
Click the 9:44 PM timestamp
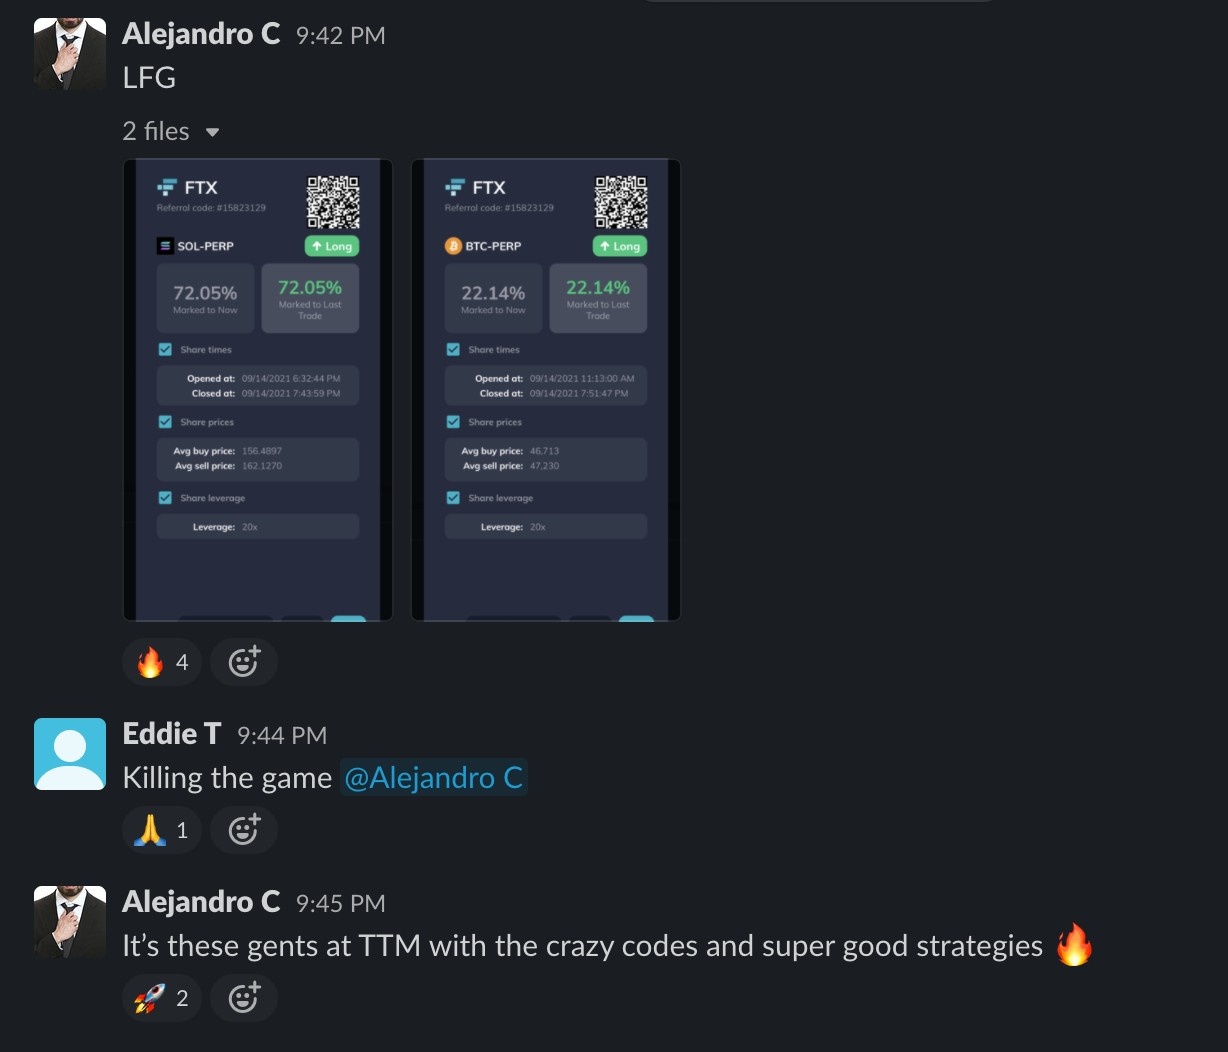tap(282, 736)
